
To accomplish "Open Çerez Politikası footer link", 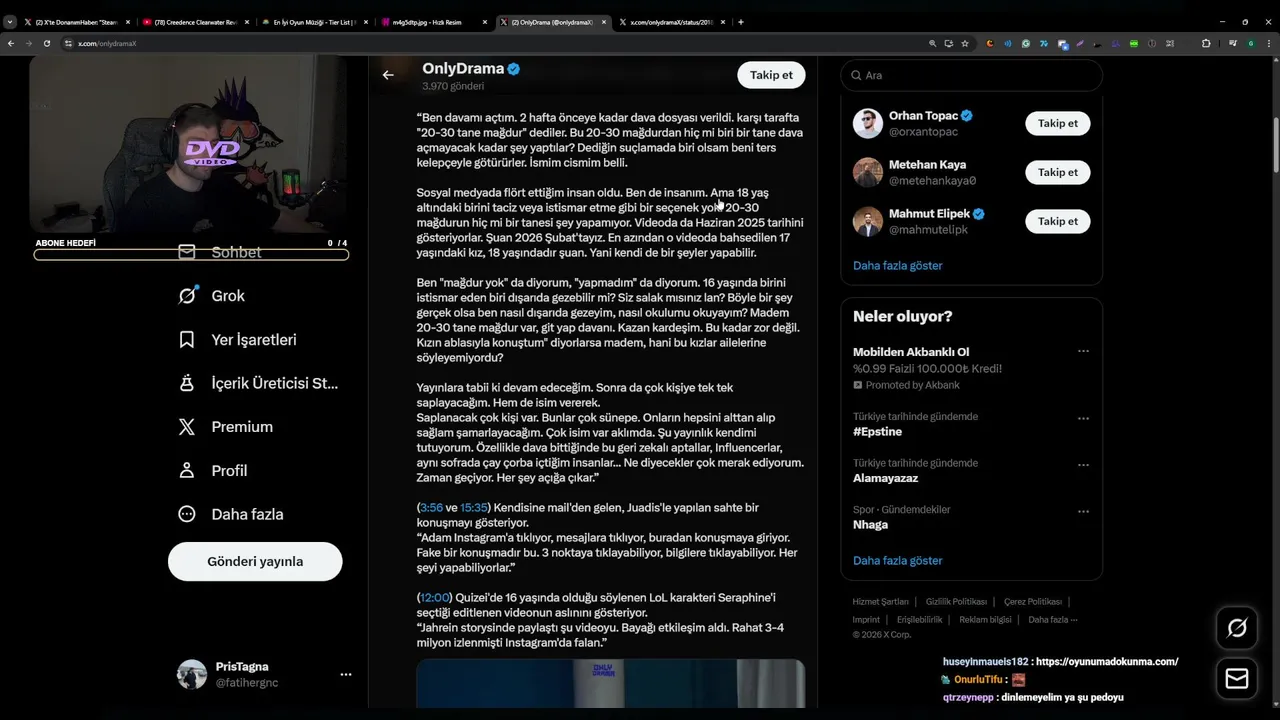I will [x=1032, y=602].
